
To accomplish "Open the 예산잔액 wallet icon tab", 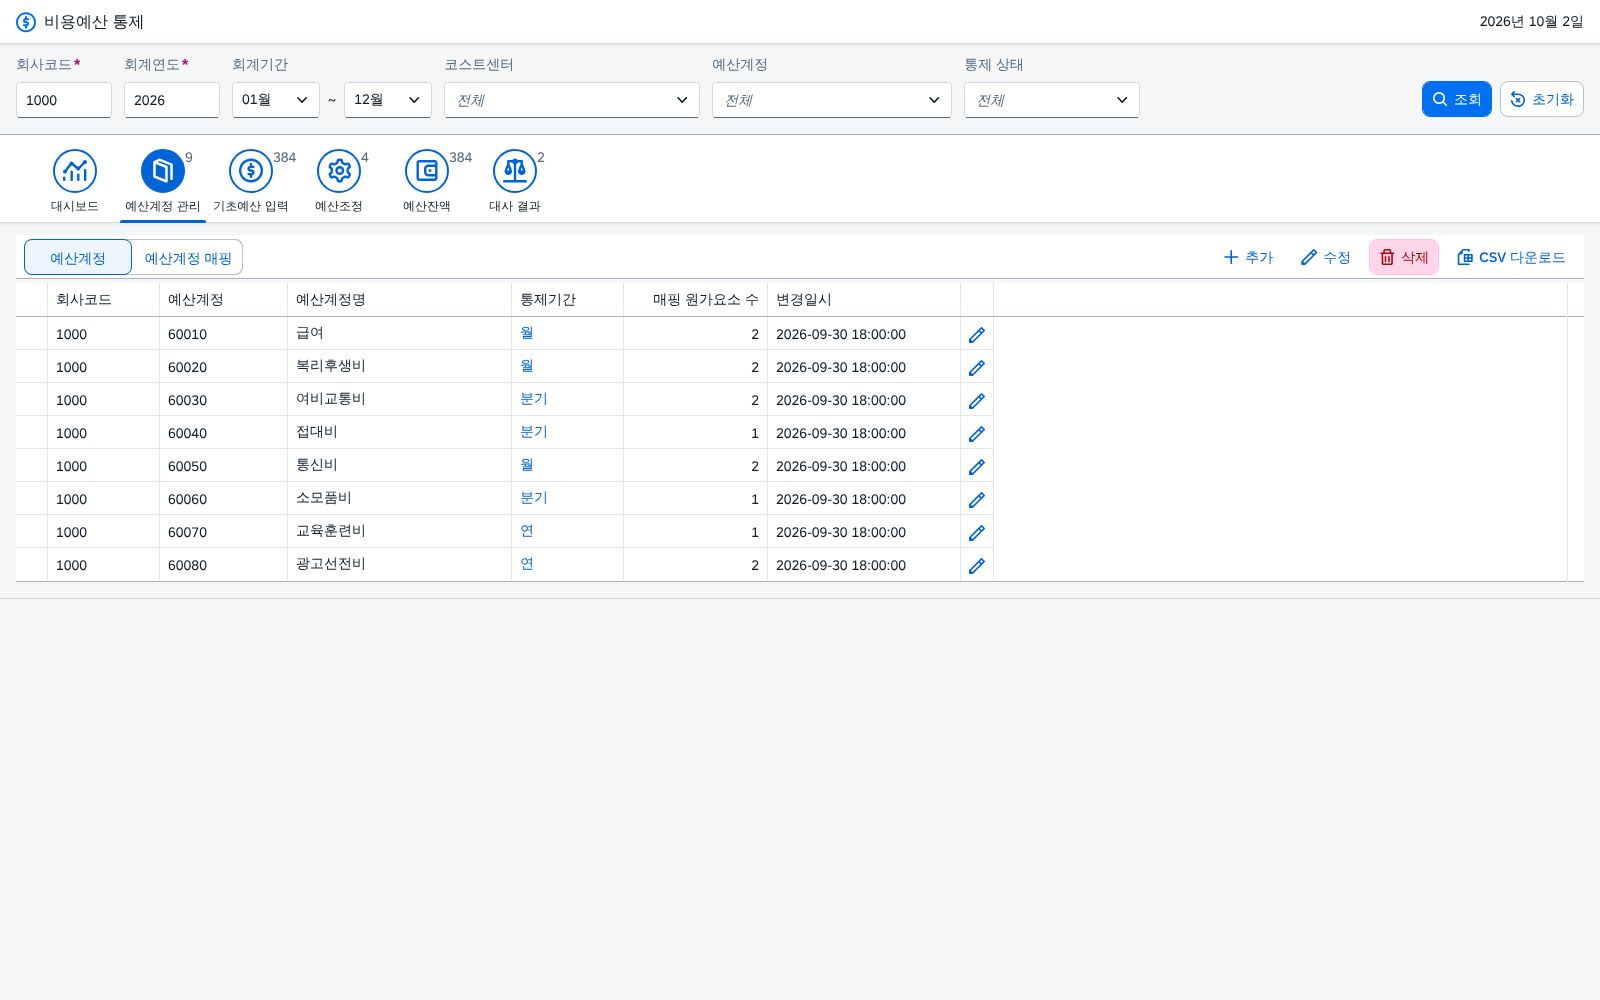I will [427, 171].
